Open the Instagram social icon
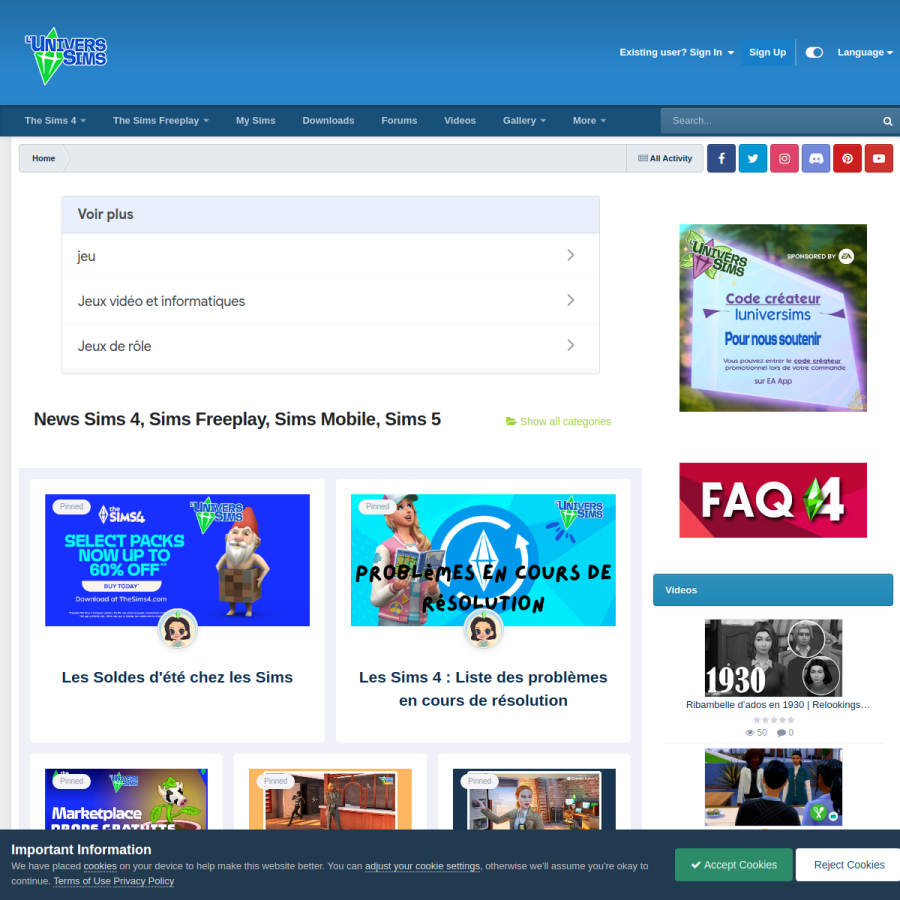 click(x=784, y=158)
